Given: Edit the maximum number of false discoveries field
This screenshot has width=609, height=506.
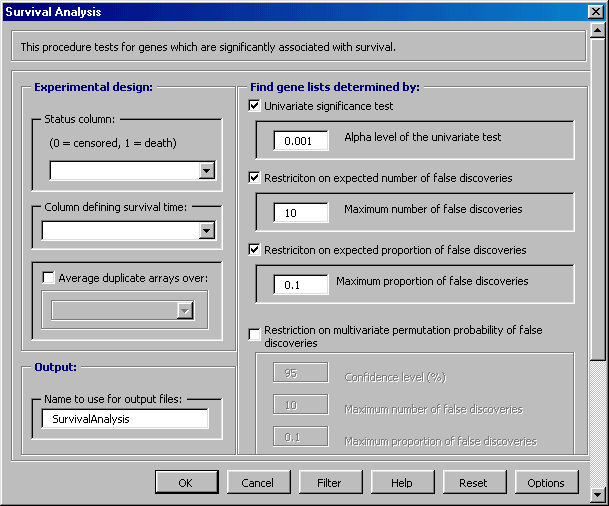Looking at the screenshot, I should pos(301,213).
